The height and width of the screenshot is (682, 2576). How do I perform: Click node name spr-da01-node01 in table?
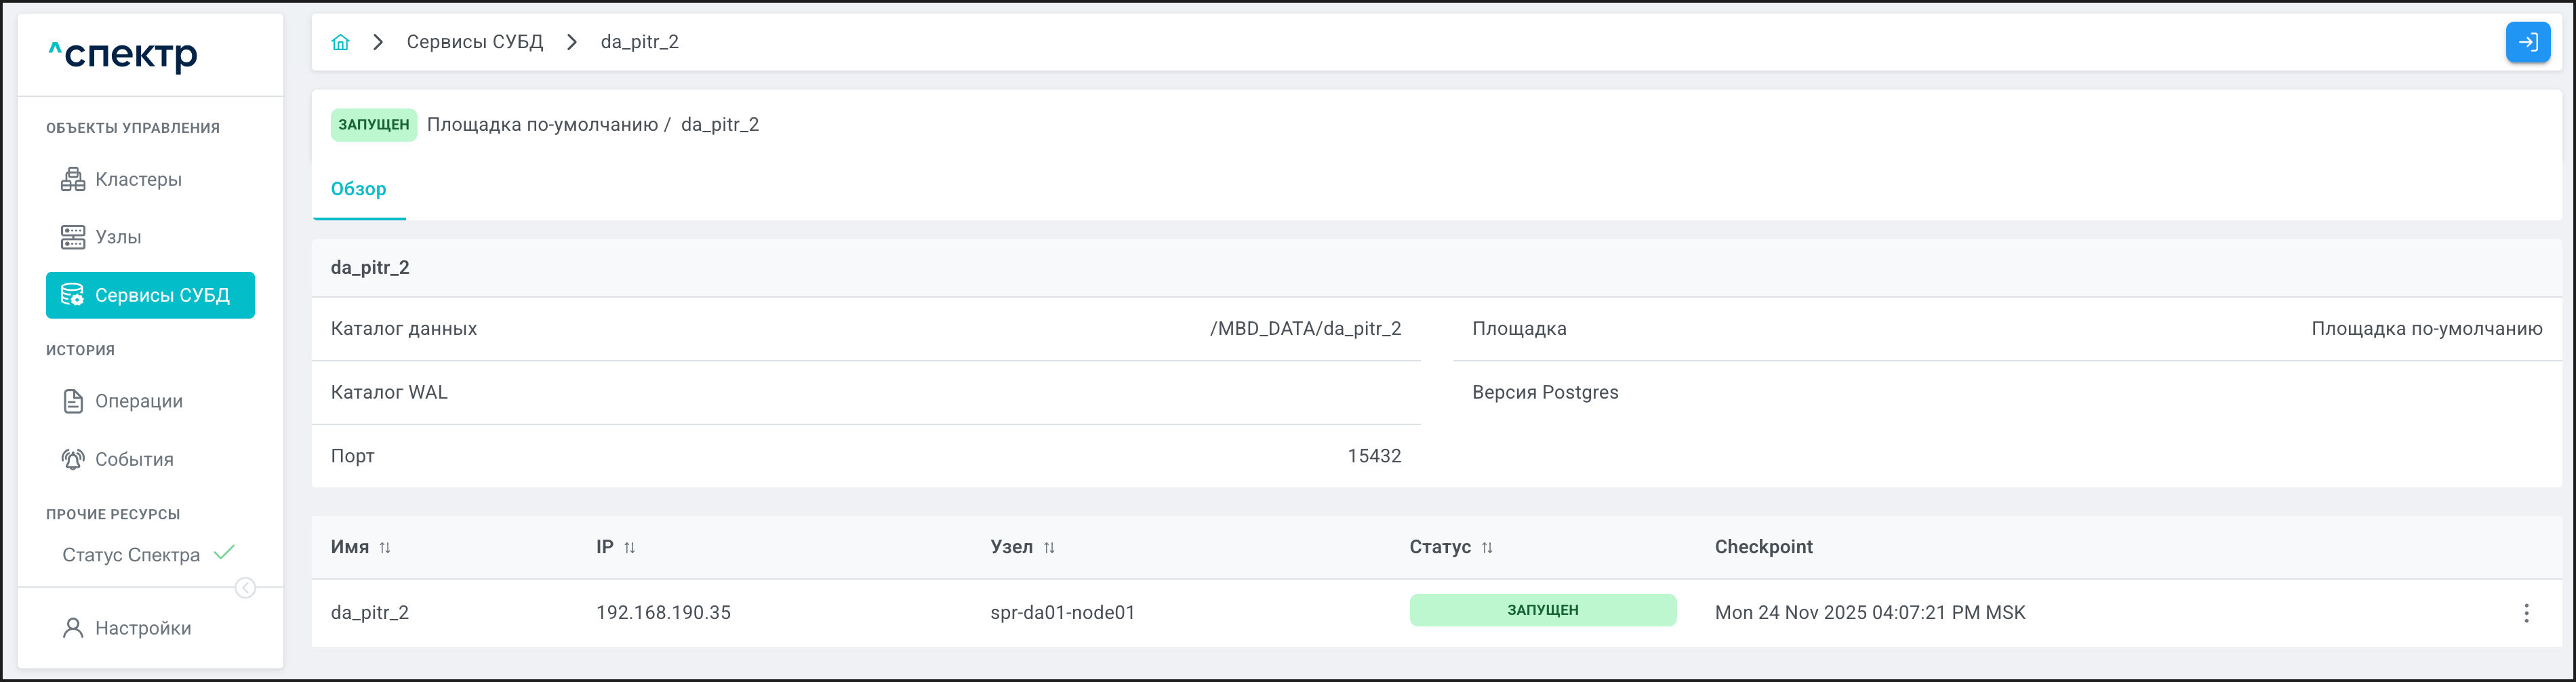1062,613
